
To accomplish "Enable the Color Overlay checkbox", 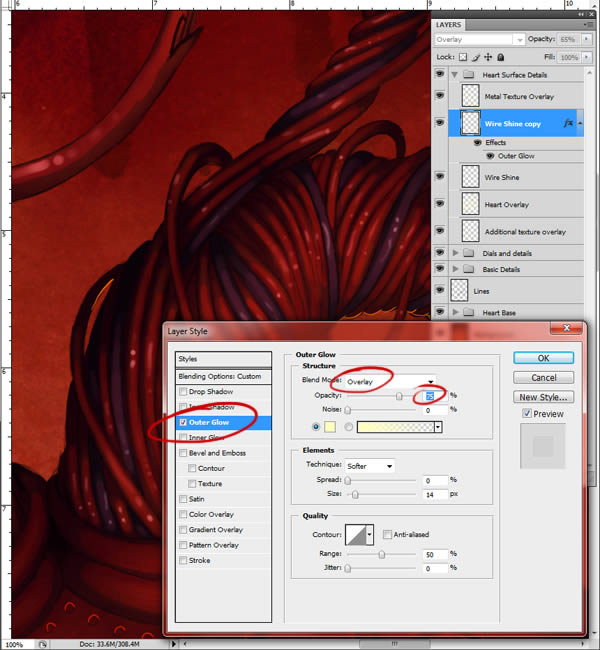I will pos(183,514).
